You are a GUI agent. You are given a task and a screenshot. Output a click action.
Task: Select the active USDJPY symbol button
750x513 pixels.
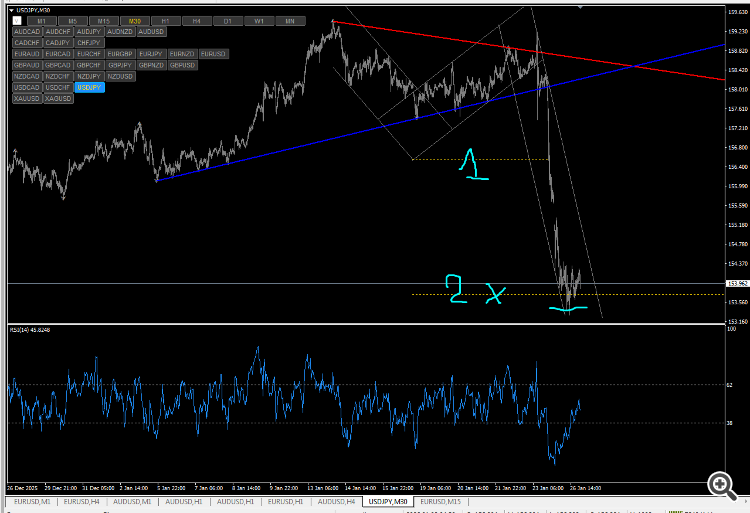pos(89,87)
